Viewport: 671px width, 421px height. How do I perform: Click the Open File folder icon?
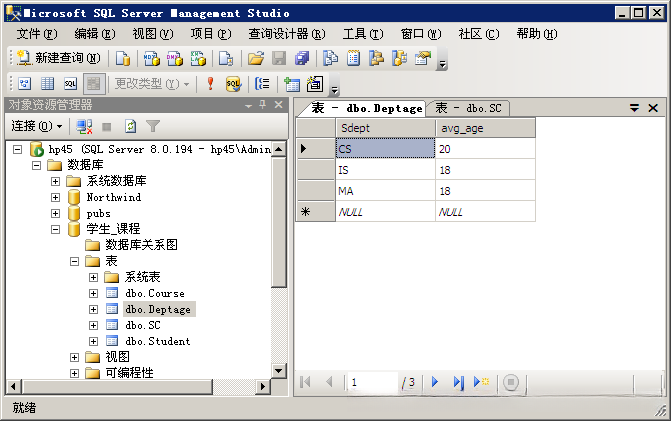click(x=255, y=58)
